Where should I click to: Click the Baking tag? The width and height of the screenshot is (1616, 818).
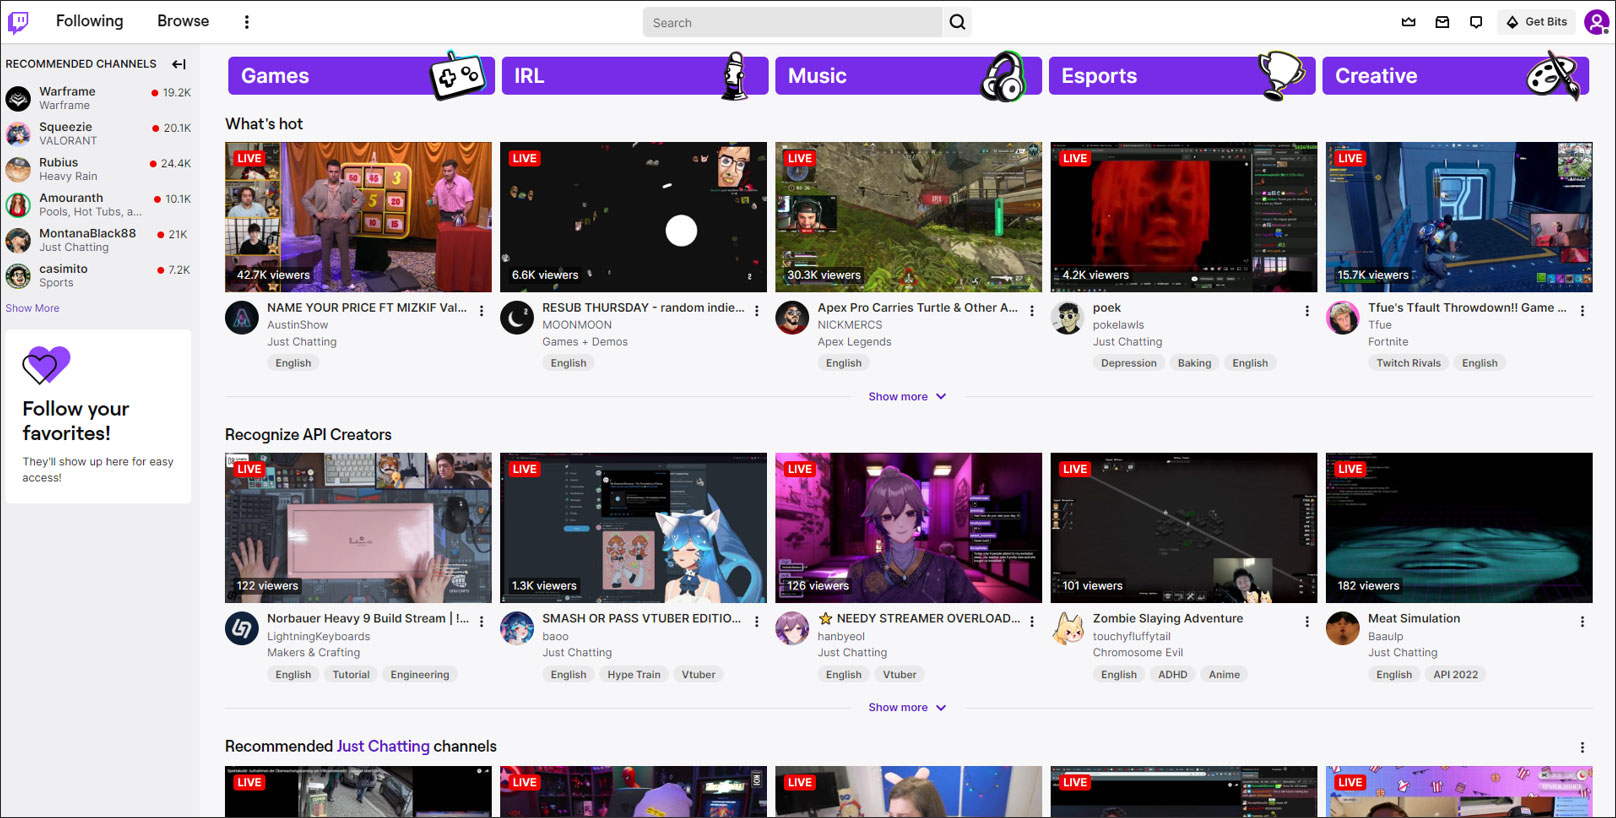click(1194, 363)
